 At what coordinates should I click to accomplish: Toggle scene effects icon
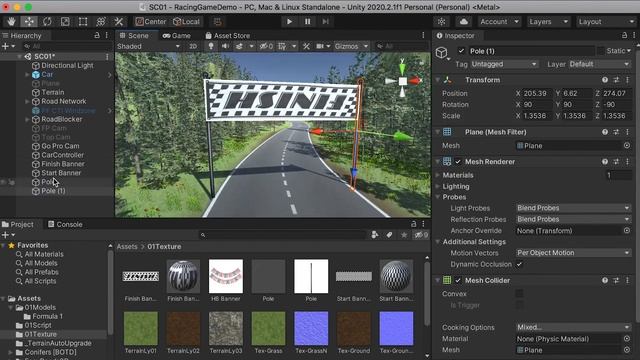click(240, 47)
